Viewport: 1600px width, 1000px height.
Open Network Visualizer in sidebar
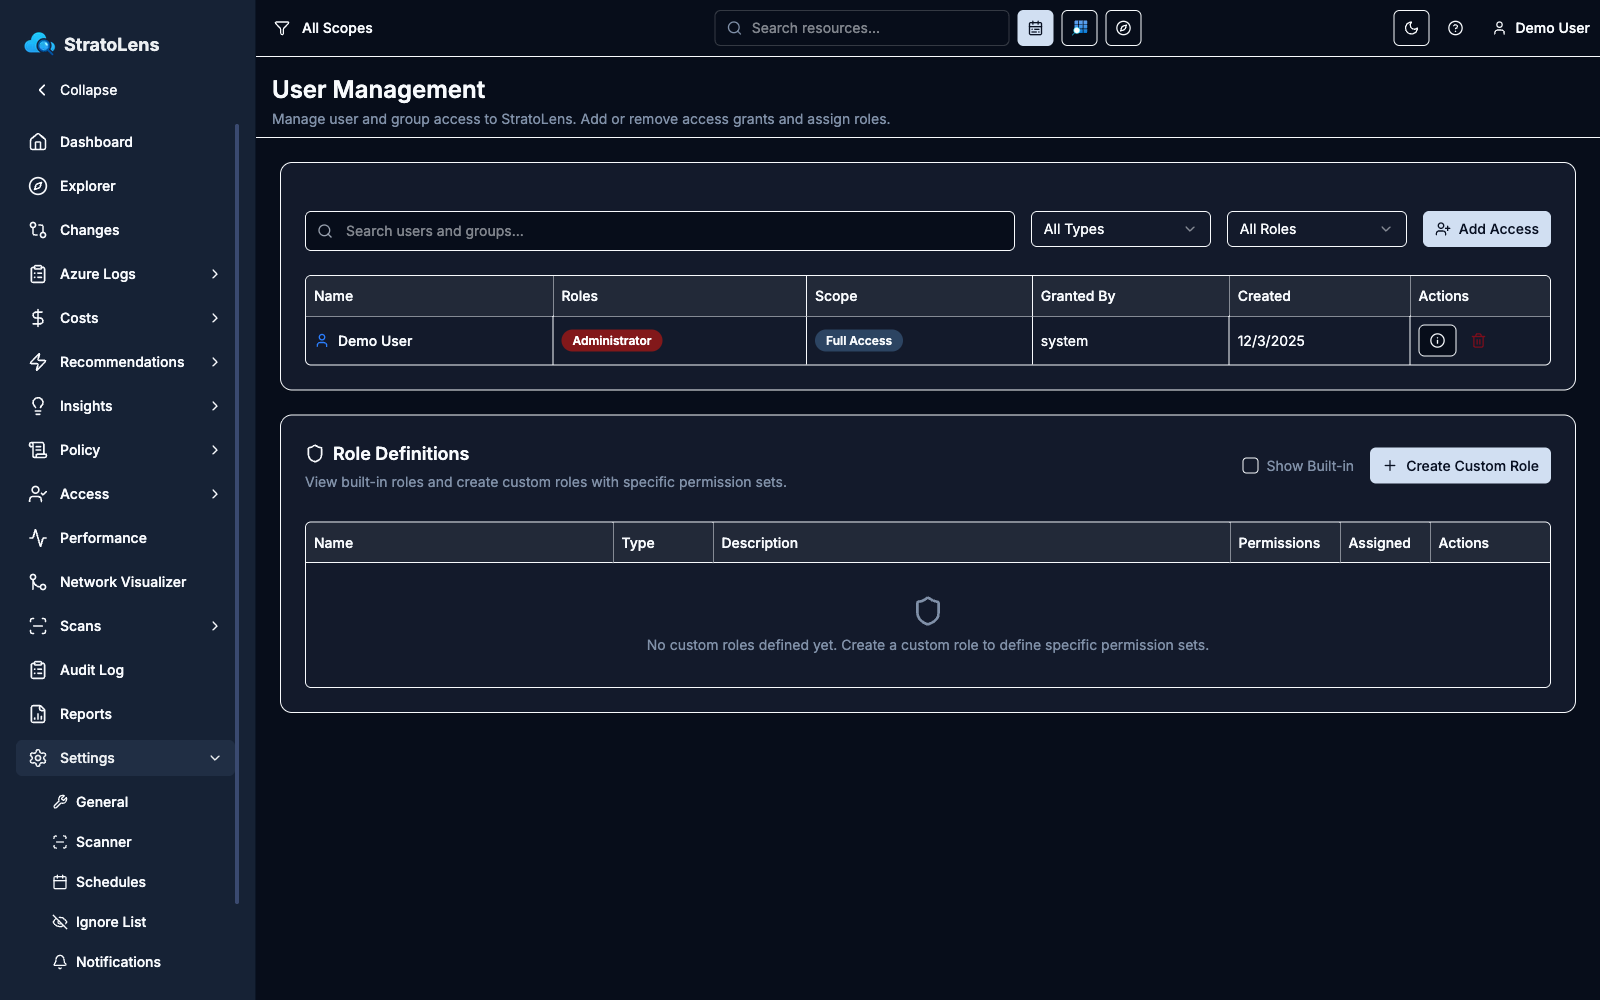(125, 582)
